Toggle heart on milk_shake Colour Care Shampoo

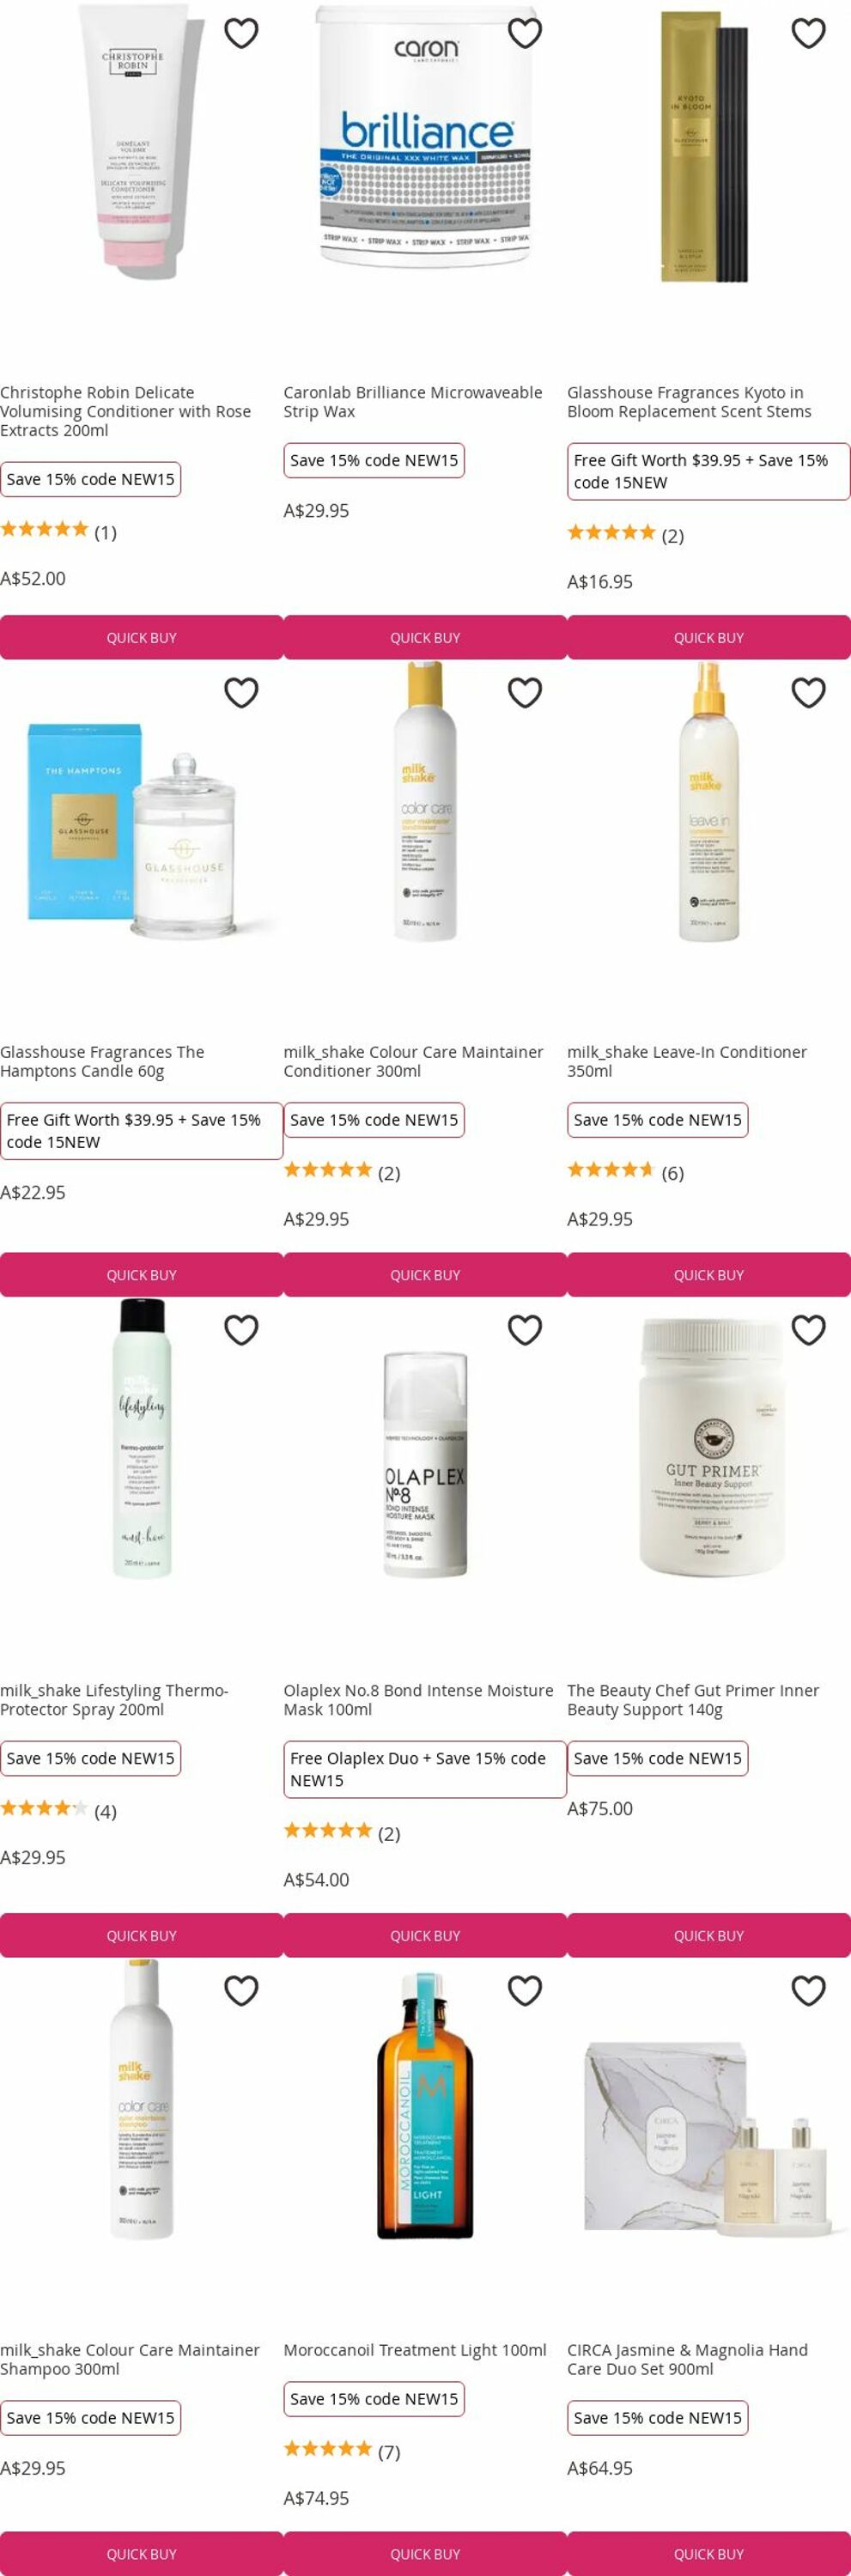pos(241,1990)
